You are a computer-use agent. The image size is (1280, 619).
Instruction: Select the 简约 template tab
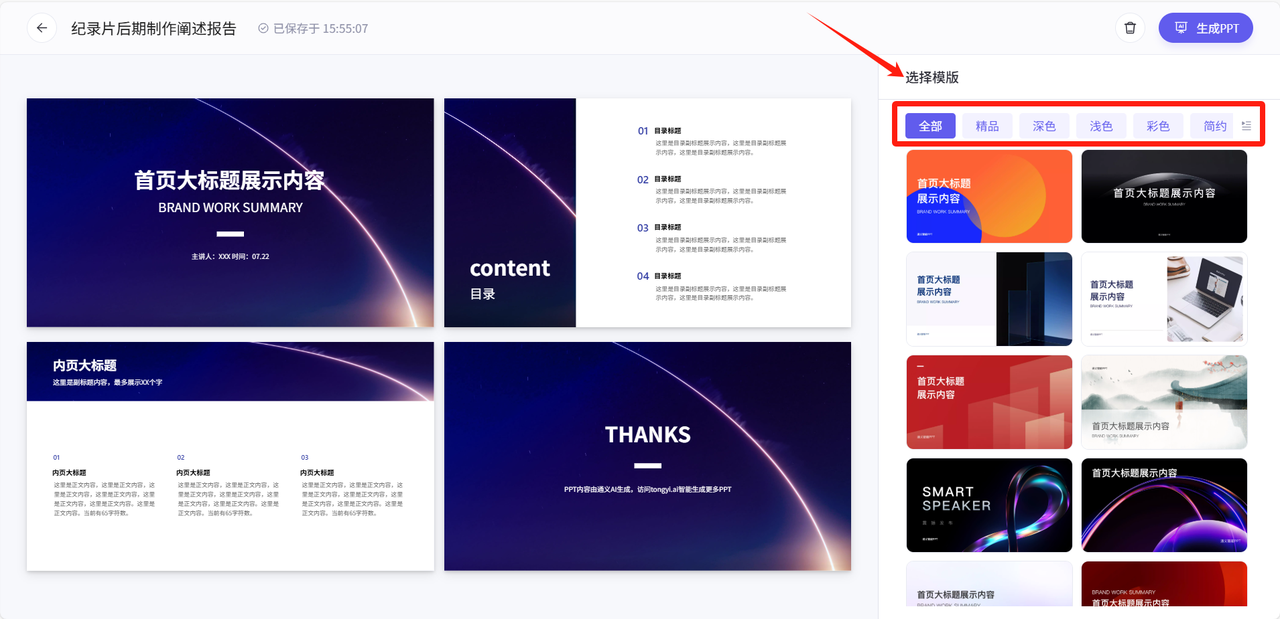1214,126
